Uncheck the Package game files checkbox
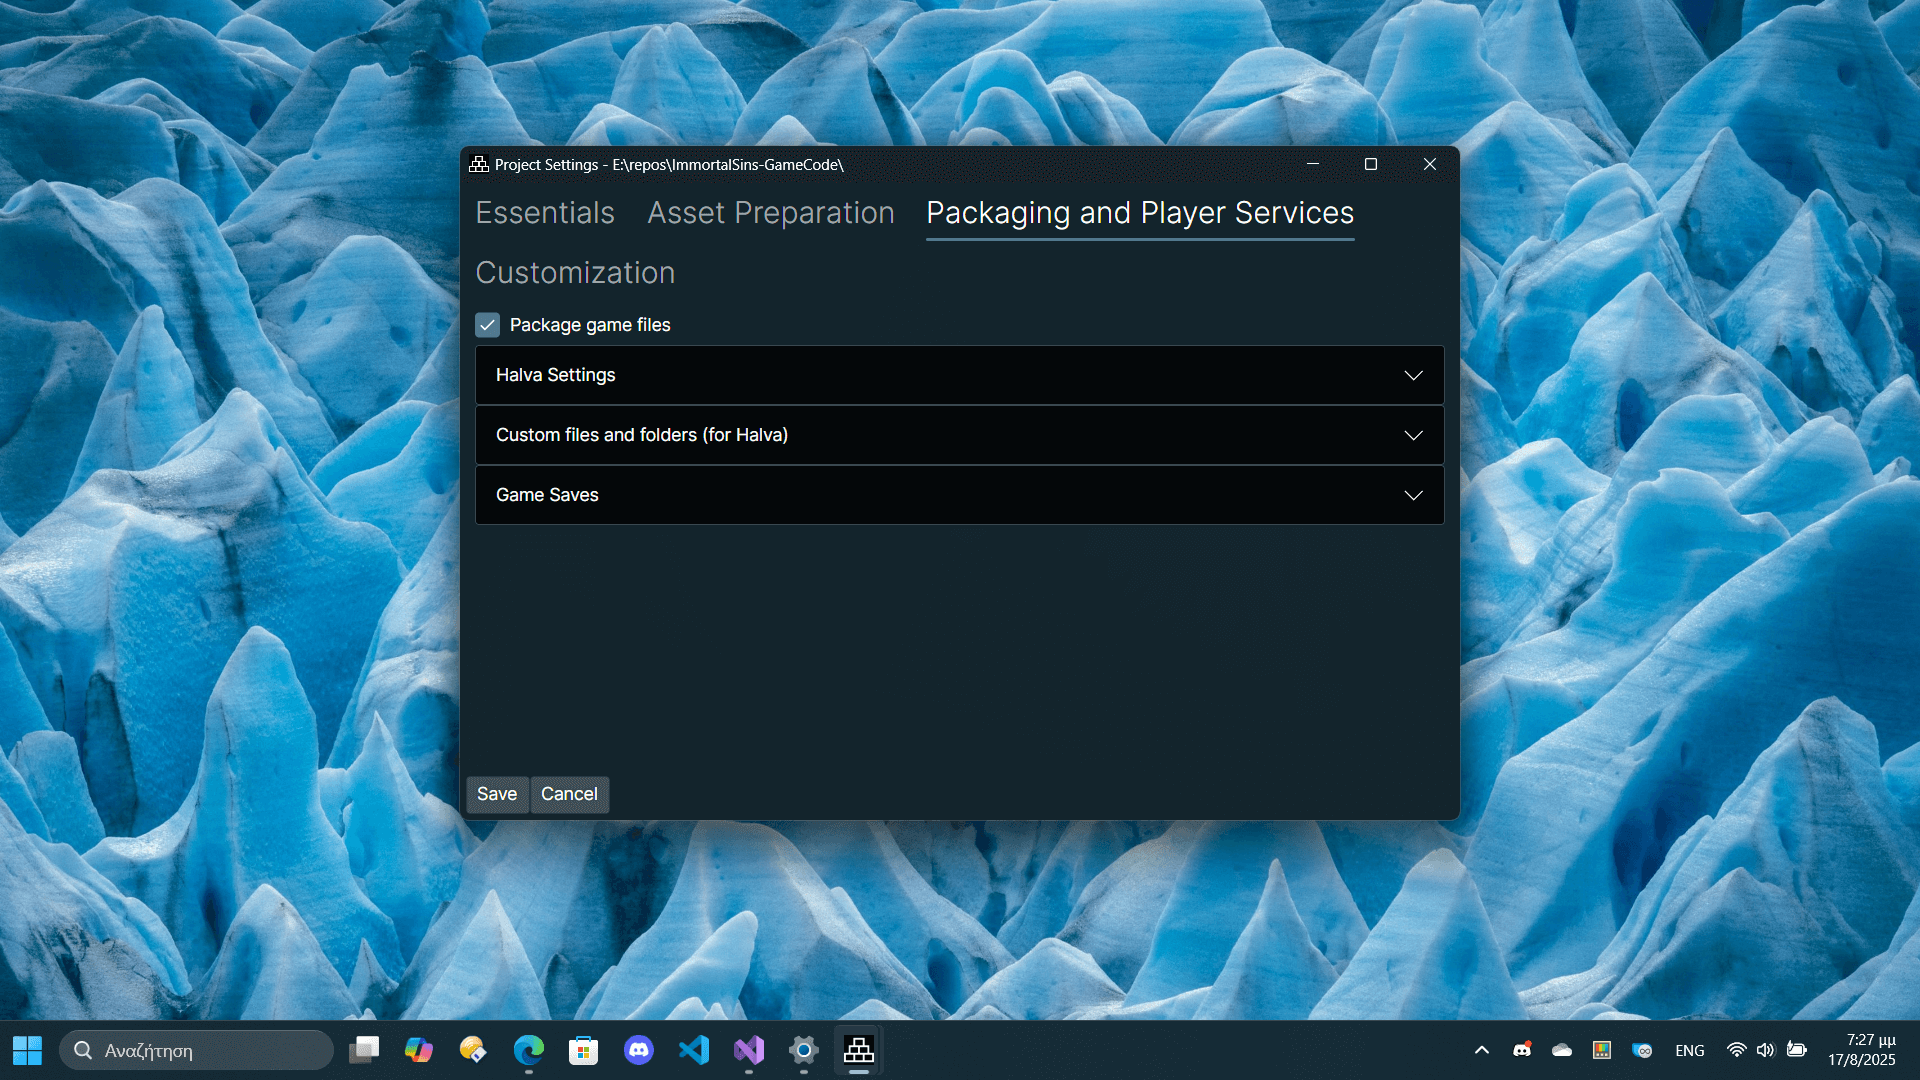Image resolution: width=1920 pixels, height=1080 pixels. click(487, 325)
